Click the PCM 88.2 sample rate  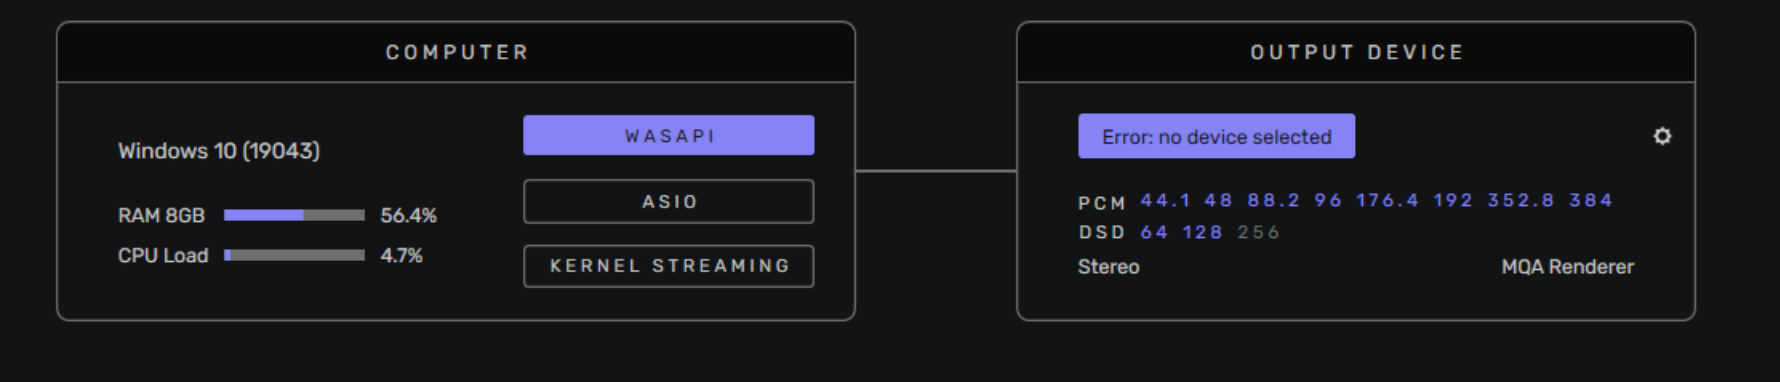(1273, 200)
